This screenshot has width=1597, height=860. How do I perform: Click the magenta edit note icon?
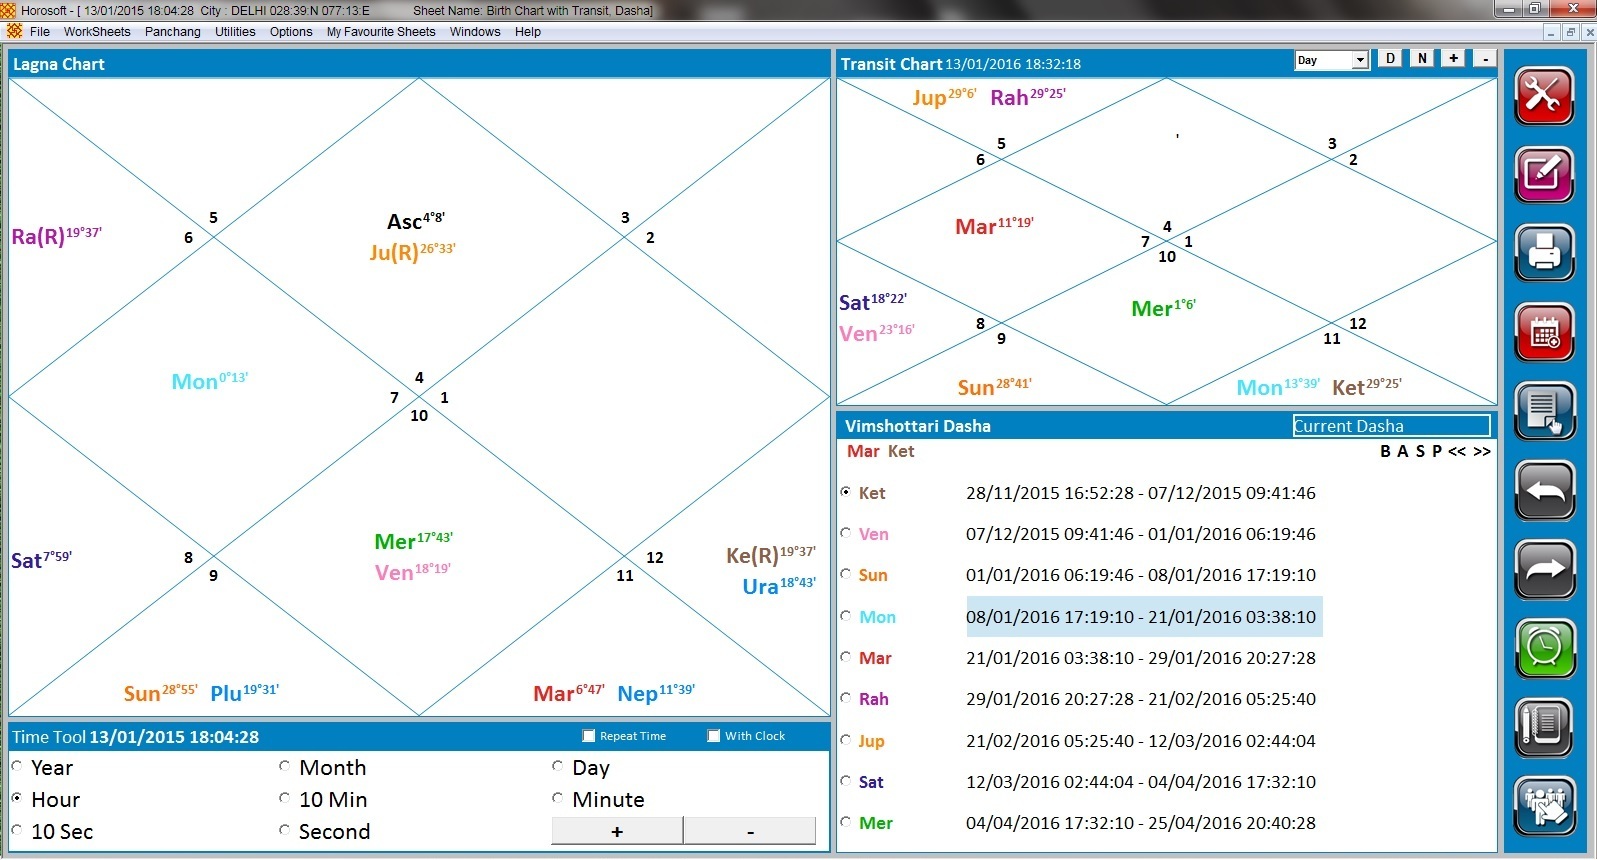pyautogui.click(x=1544, y=174)
